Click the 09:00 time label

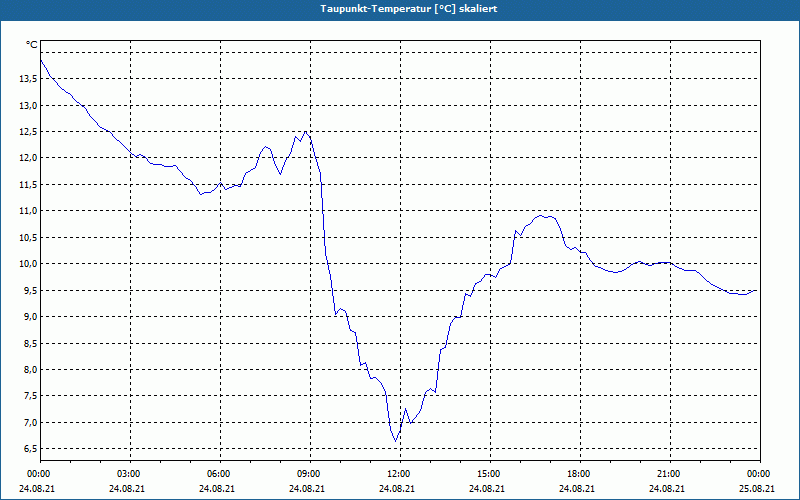click(x=307, y=474)
